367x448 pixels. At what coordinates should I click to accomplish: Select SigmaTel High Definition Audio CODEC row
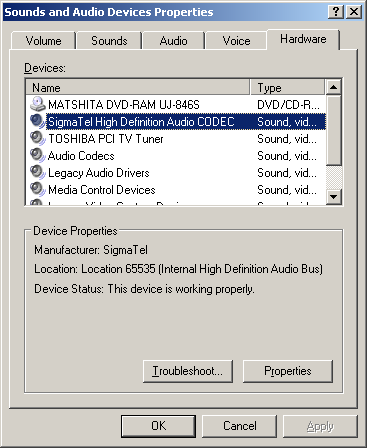[x=176, y=121]
